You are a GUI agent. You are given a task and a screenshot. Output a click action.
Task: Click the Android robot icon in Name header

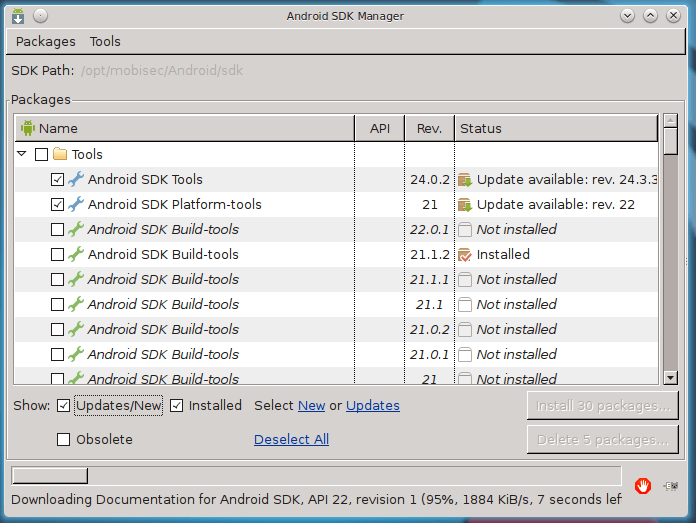28,128
